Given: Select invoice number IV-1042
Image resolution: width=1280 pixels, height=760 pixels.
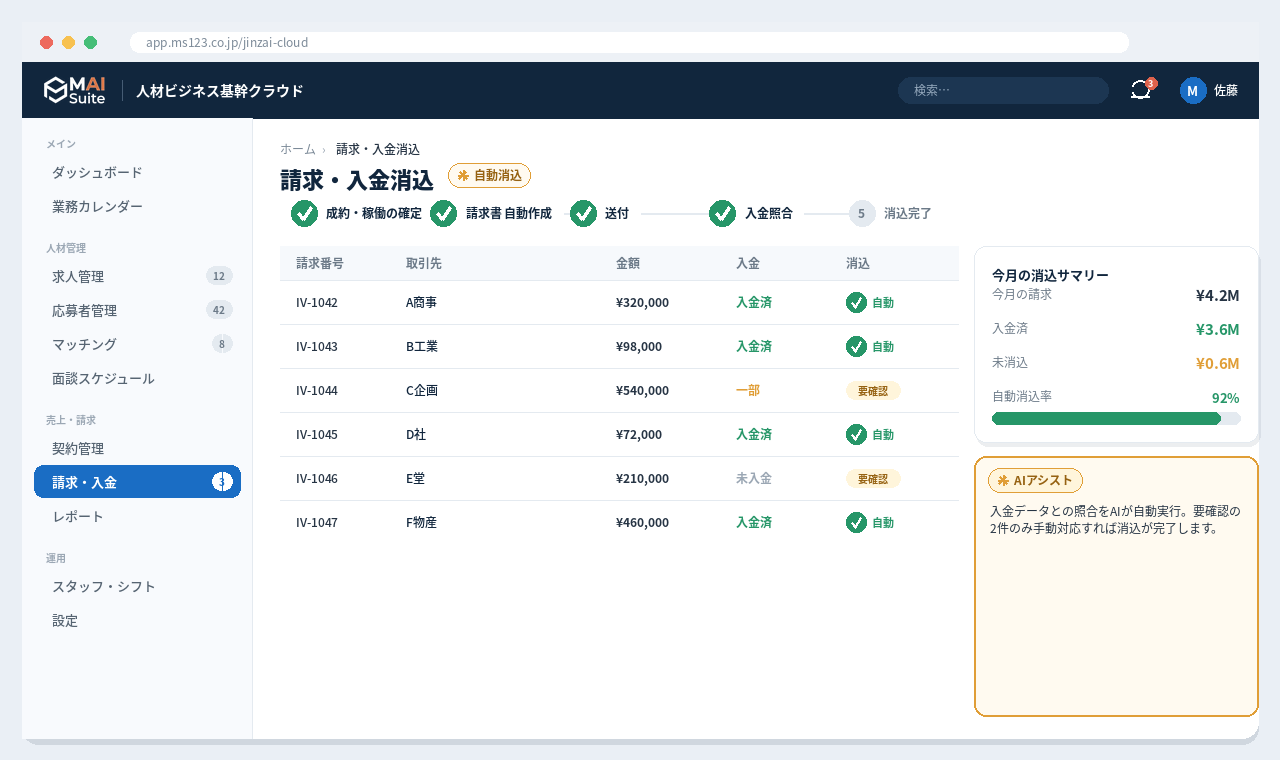Looking at the screenshot, I should (x=317, y=302).
